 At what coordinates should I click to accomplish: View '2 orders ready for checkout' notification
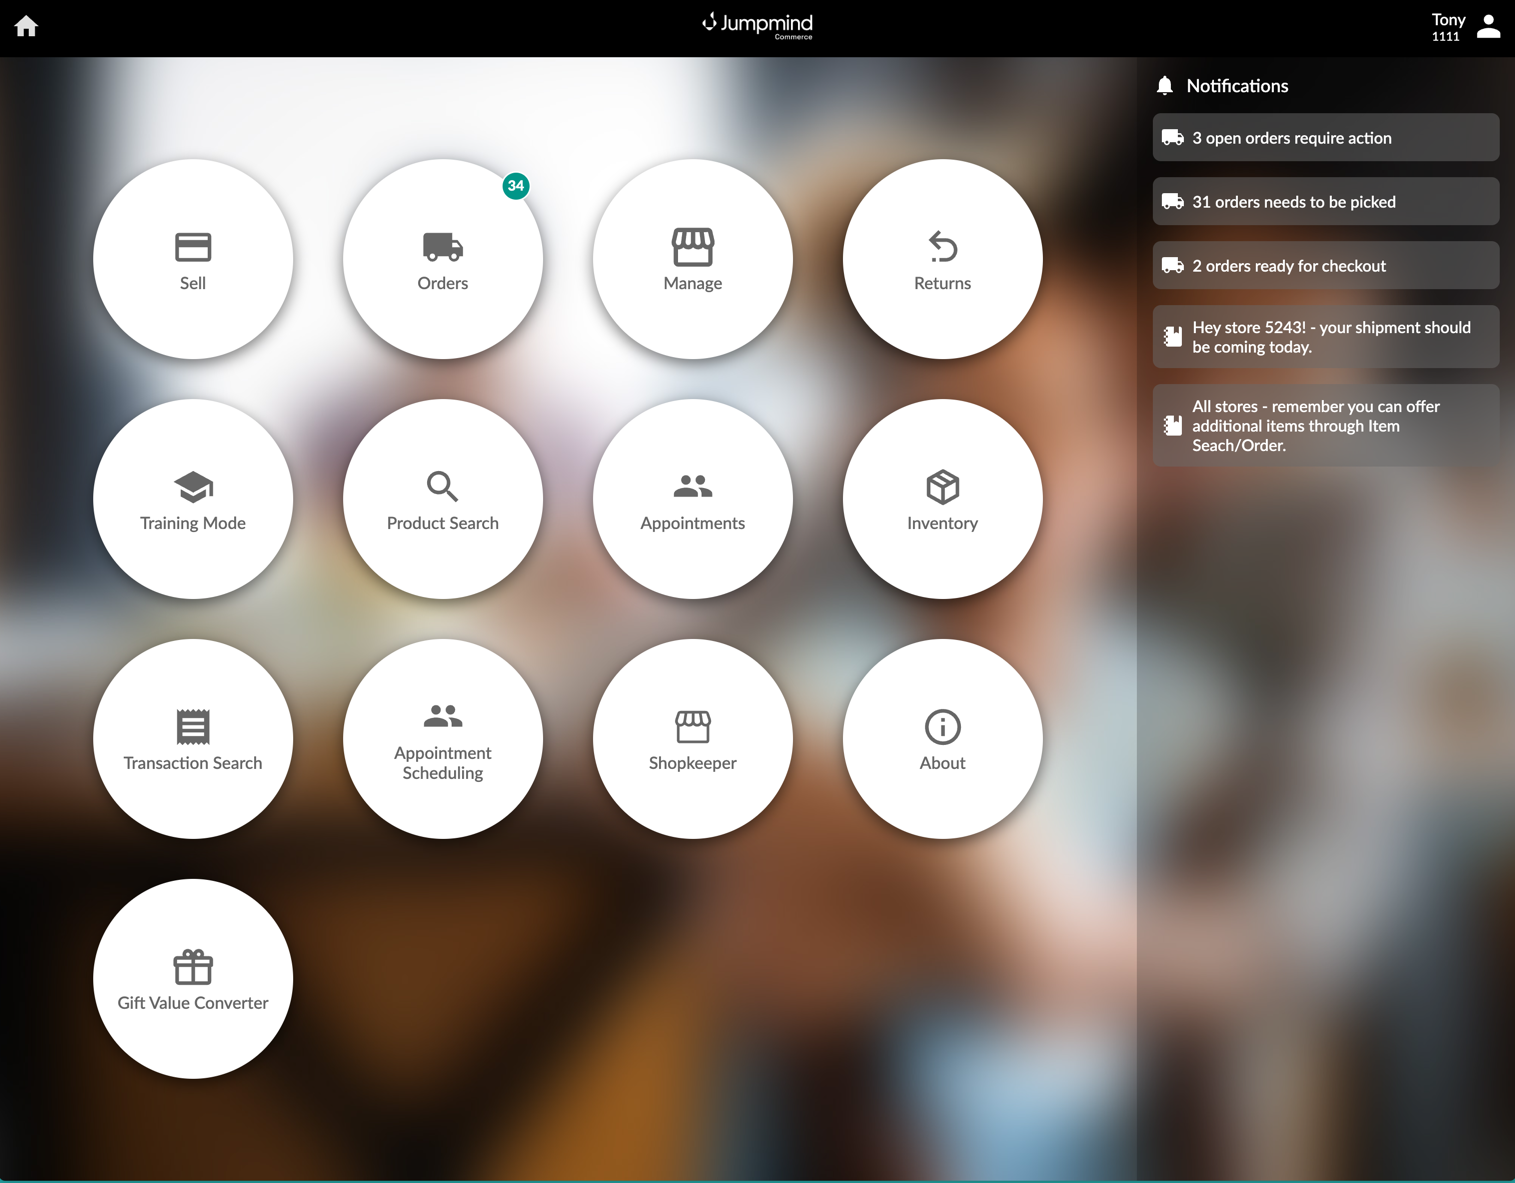point(1325,266)
